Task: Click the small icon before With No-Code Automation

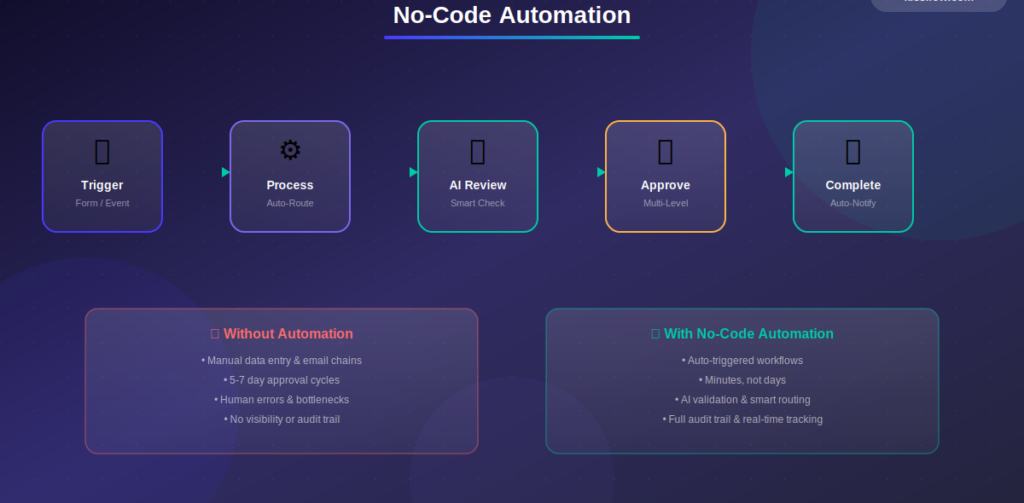Action: pyautogui.click(x=655, y=334)
